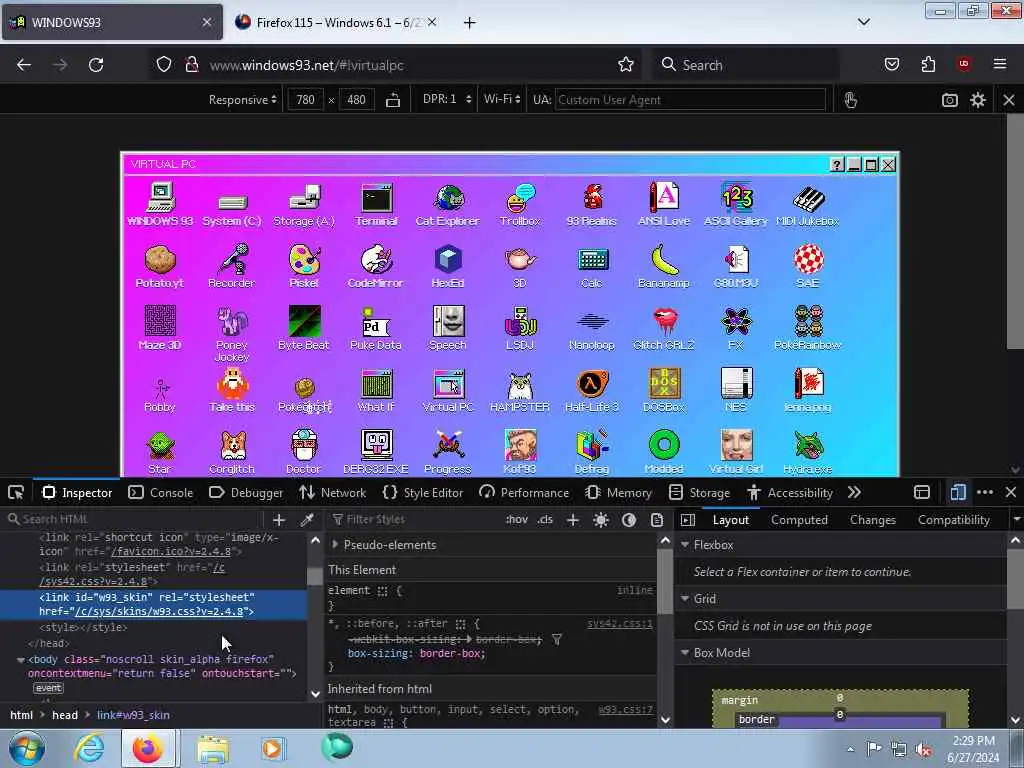Switch to the Computed tab

(x=799, y=520)
